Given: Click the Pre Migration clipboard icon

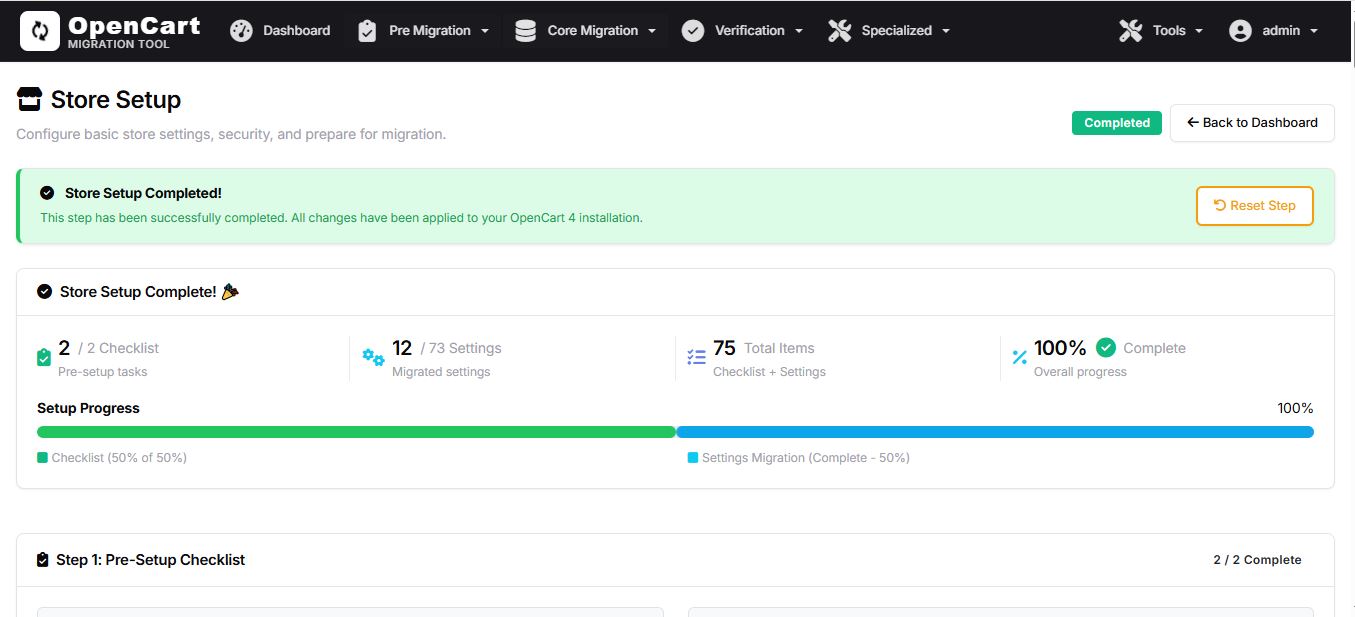Looking at the screenshot, I should point(367,31).
